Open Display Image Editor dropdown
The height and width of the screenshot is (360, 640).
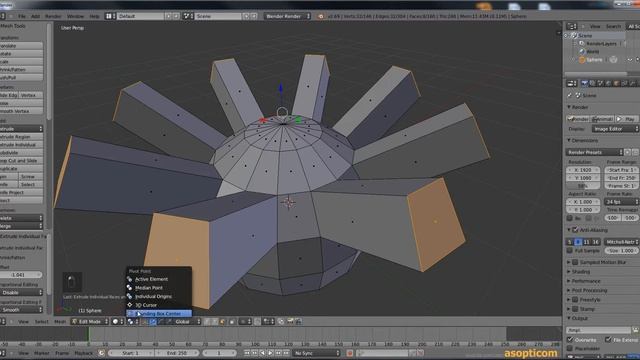click(616, 129)
